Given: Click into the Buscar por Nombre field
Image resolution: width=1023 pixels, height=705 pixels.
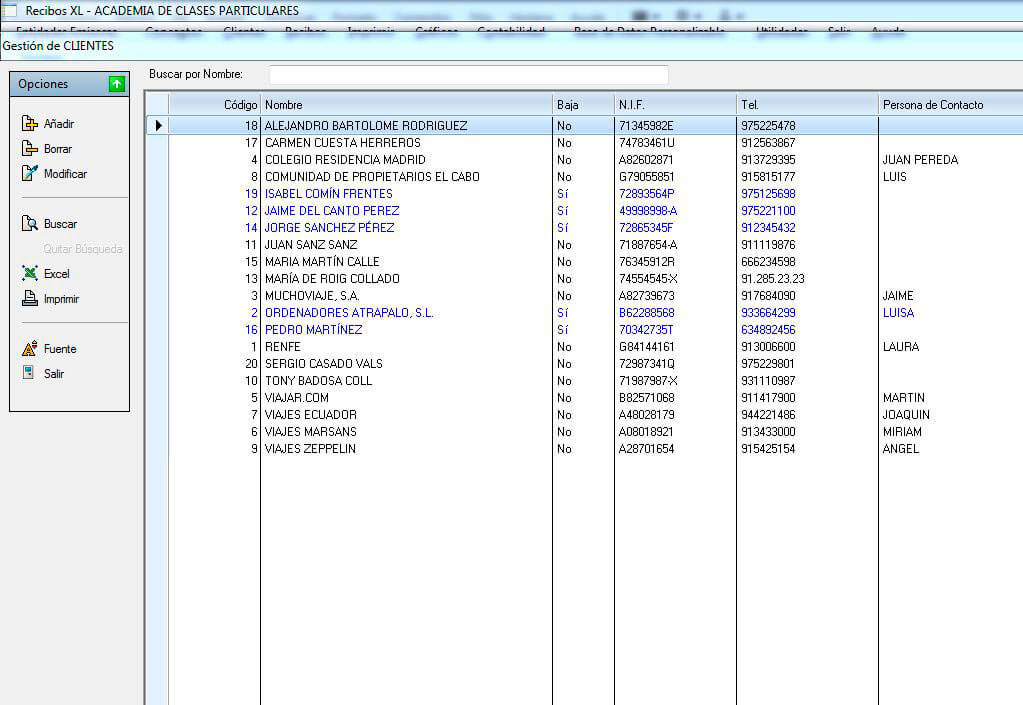Looking at the screenshot, I should [468, 75].
